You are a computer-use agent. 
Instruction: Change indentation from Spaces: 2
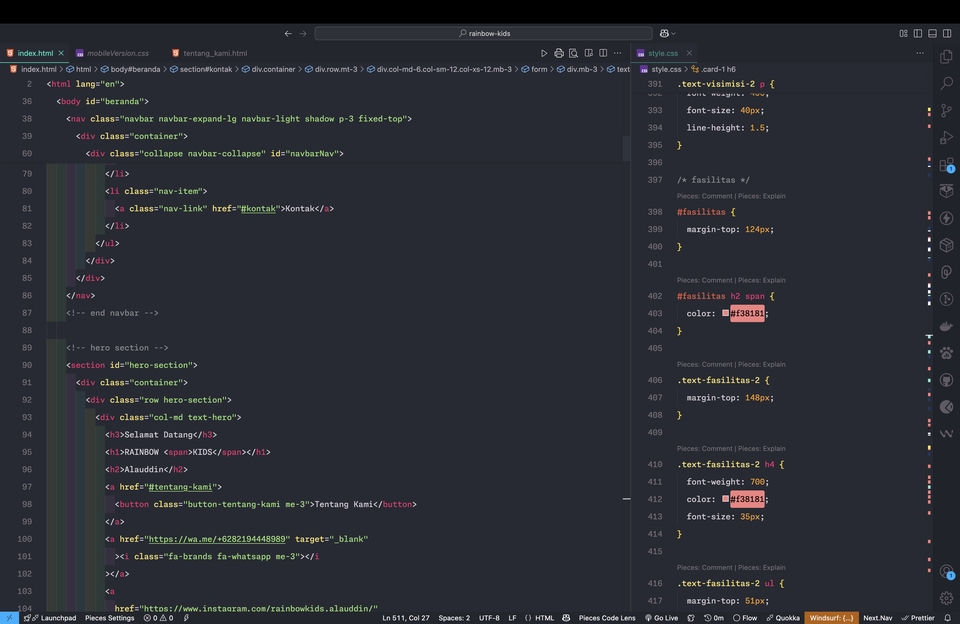coord(454,618)
